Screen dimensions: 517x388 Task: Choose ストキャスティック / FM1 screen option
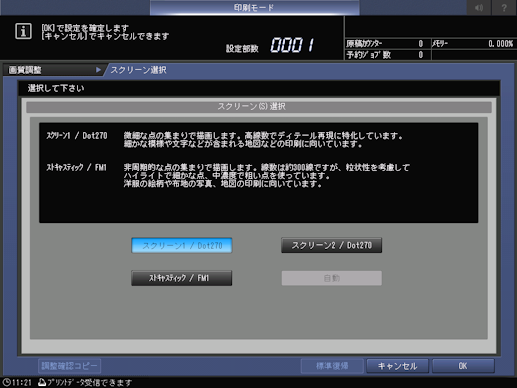(x=182, y=278)
